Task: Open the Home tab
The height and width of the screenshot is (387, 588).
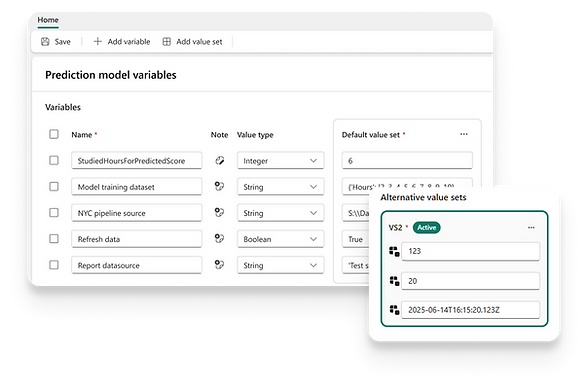Action: tap(48, 20)
